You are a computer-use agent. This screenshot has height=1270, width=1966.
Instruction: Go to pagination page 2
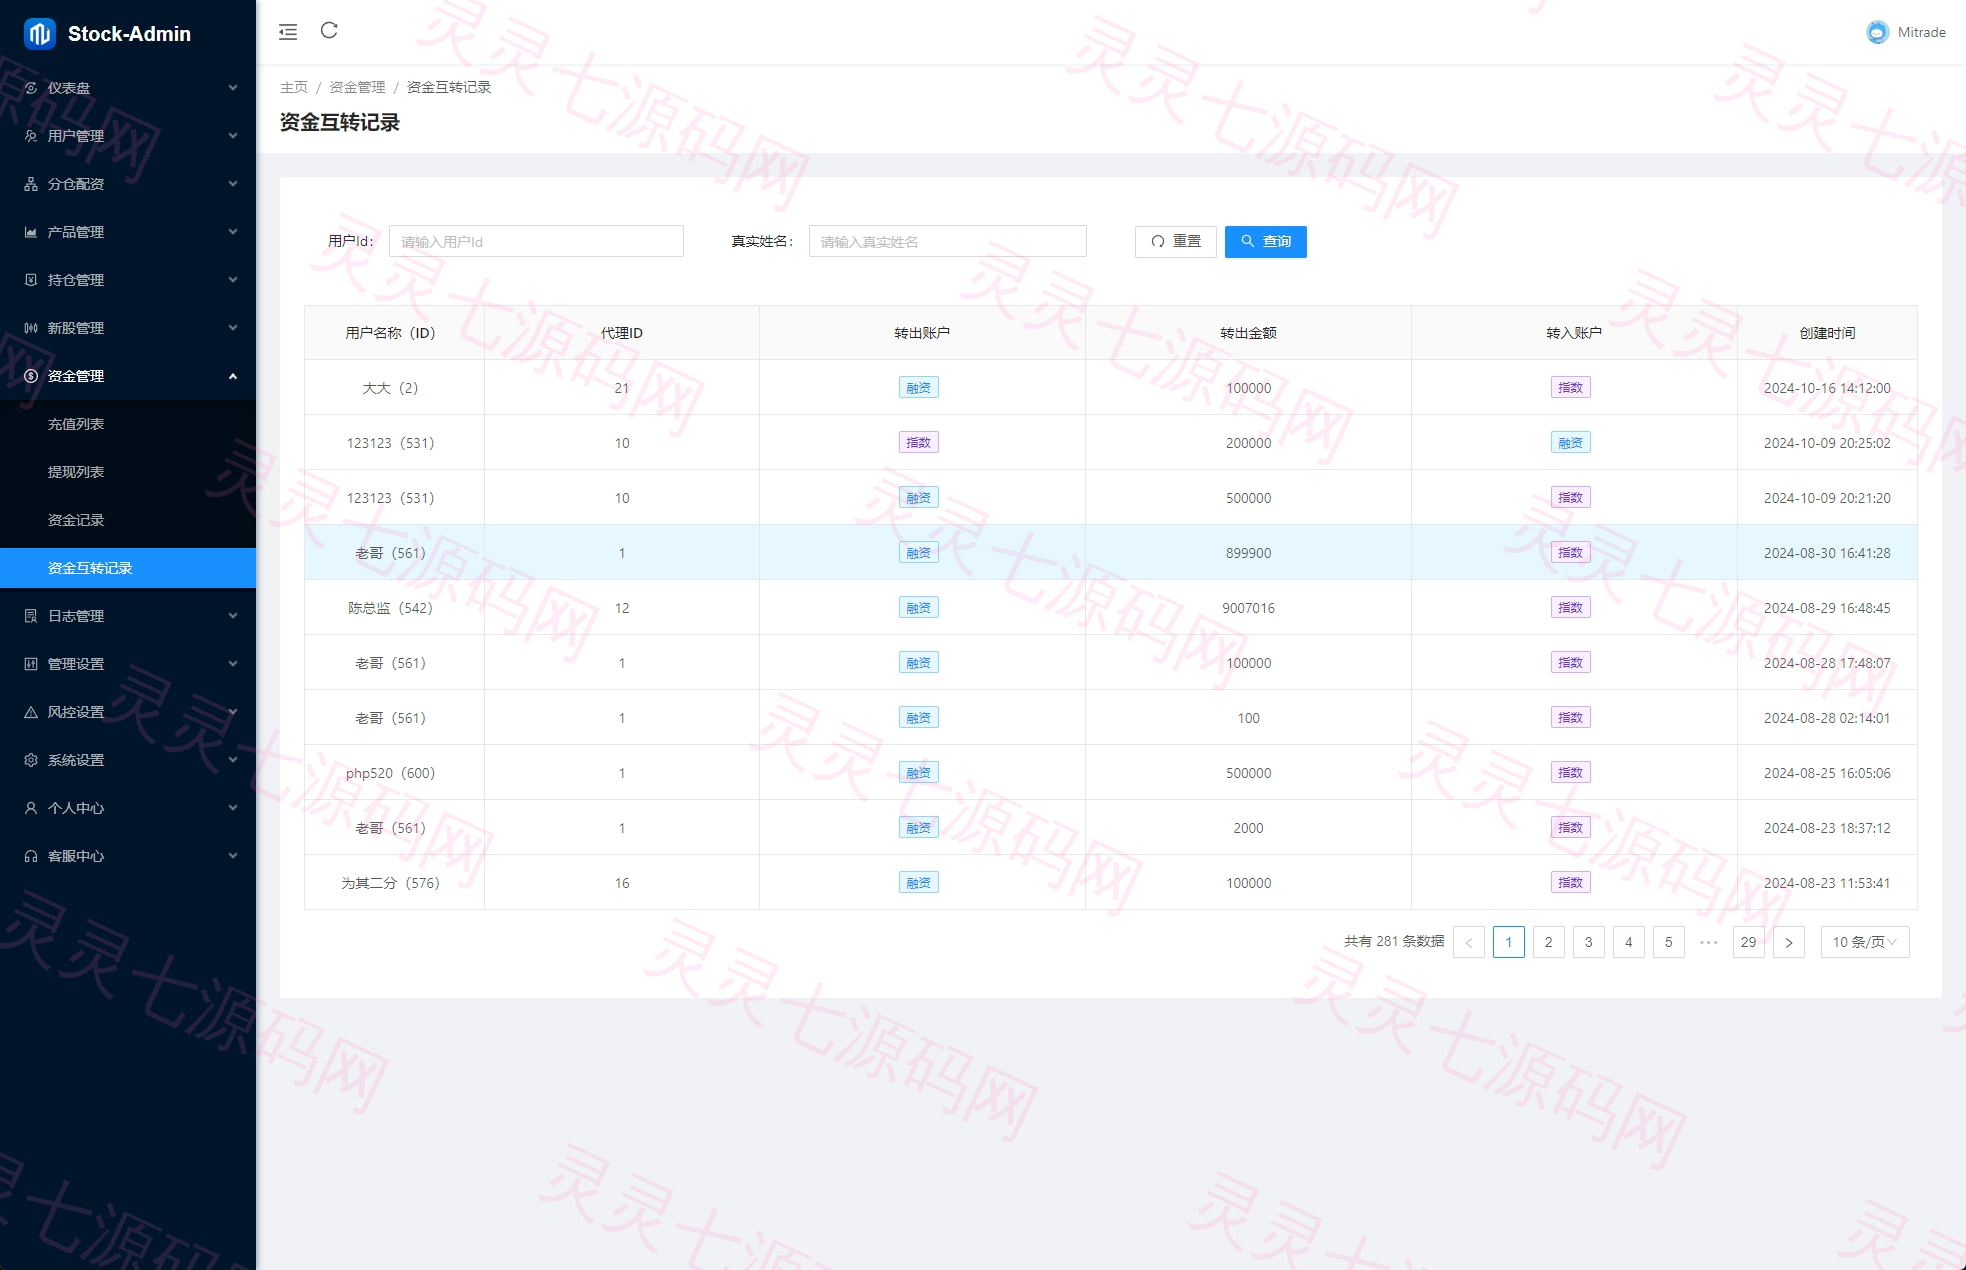1549,942
